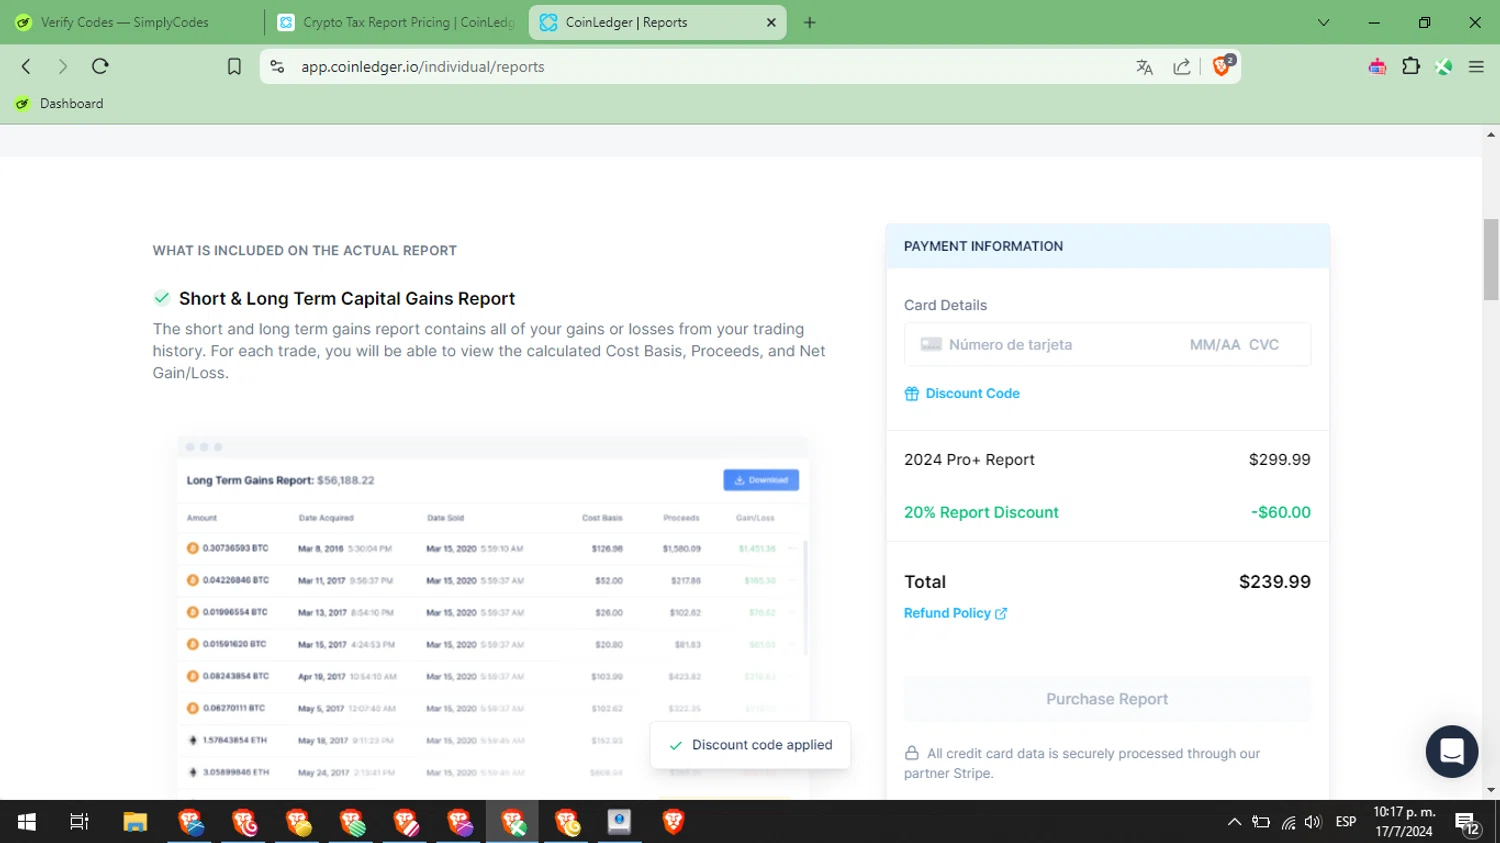This screenshot has width=1500, height=843.
Task: Open Task View on the taskbar
Action: click(x=79, y=822)
